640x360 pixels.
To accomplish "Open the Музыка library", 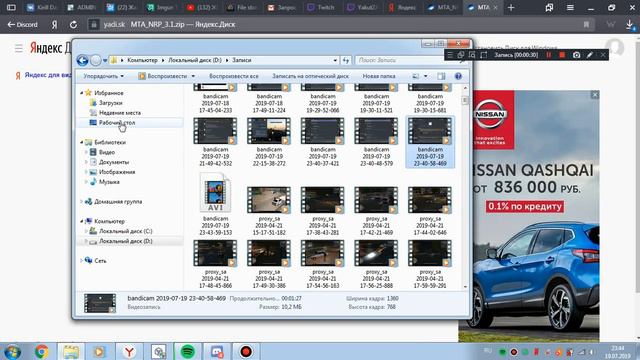I will coord(109,182).
